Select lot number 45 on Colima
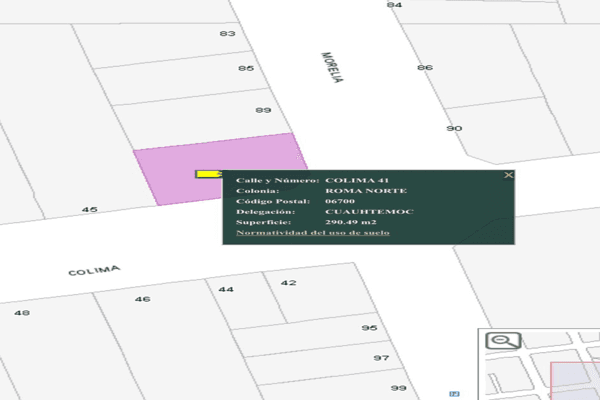 tap(90, 209)
